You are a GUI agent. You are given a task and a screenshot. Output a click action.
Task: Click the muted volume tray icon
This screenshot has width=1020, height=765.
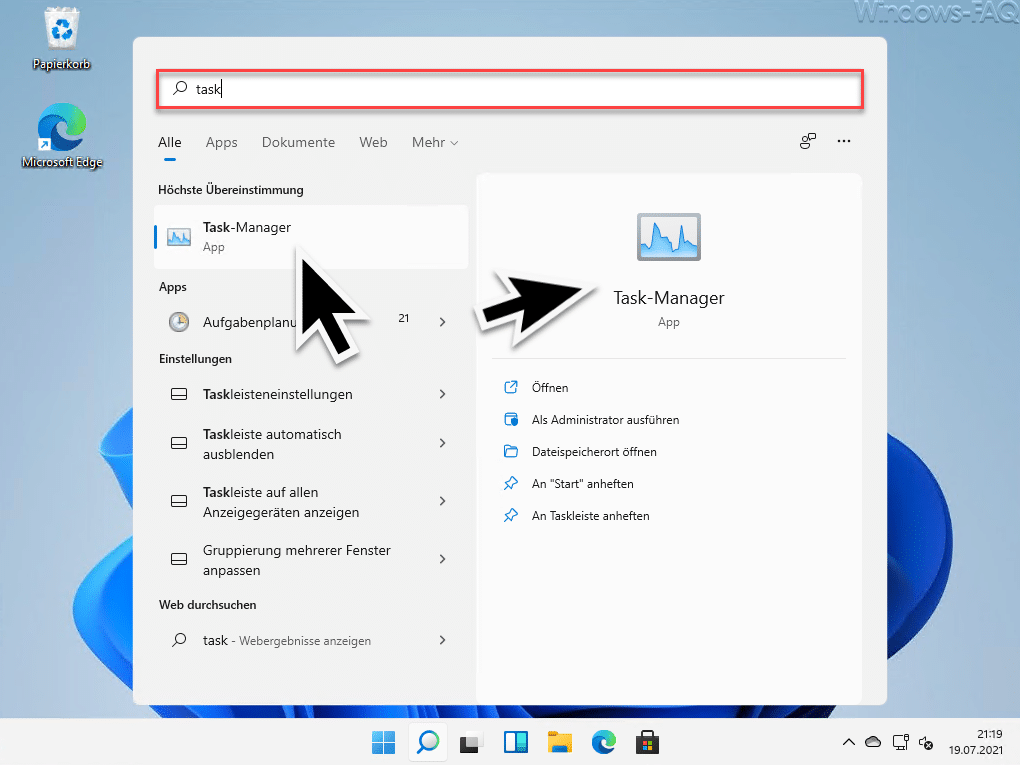[x=926, y=742]
